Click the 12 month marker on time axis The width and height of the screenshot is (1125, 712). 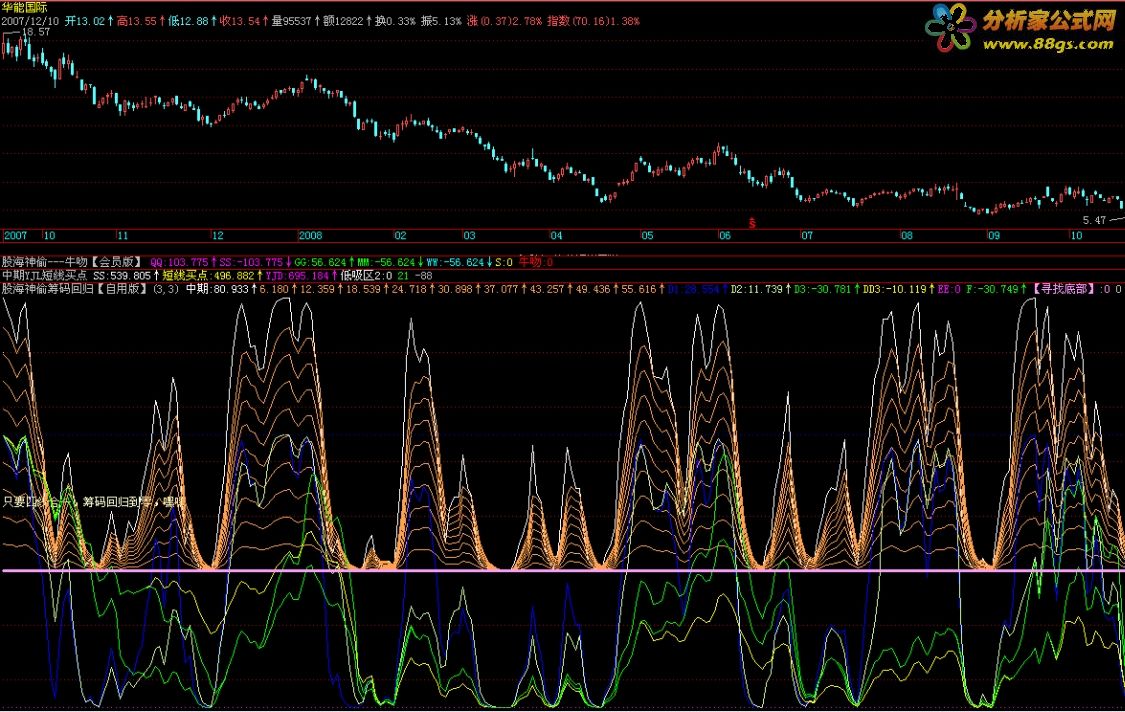217,235
